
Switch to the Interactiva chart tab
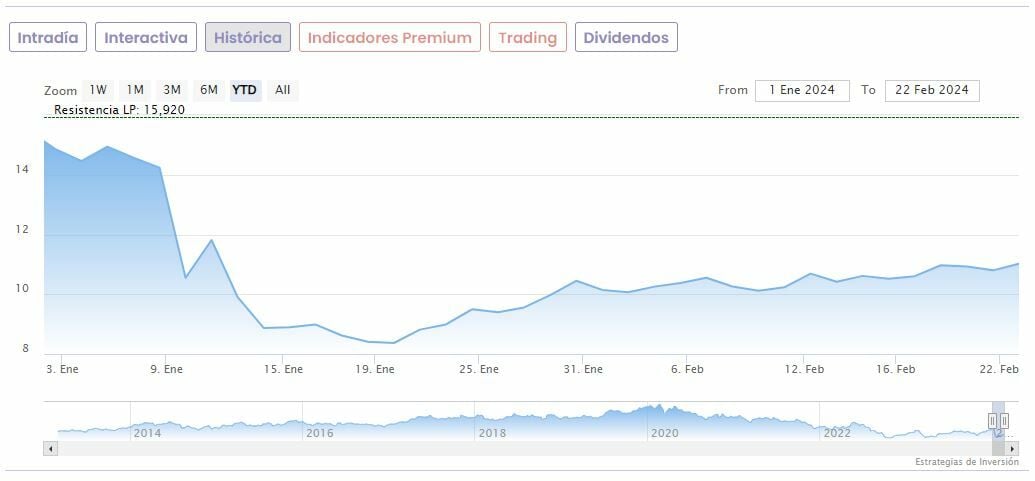click(x=146, y=38)
